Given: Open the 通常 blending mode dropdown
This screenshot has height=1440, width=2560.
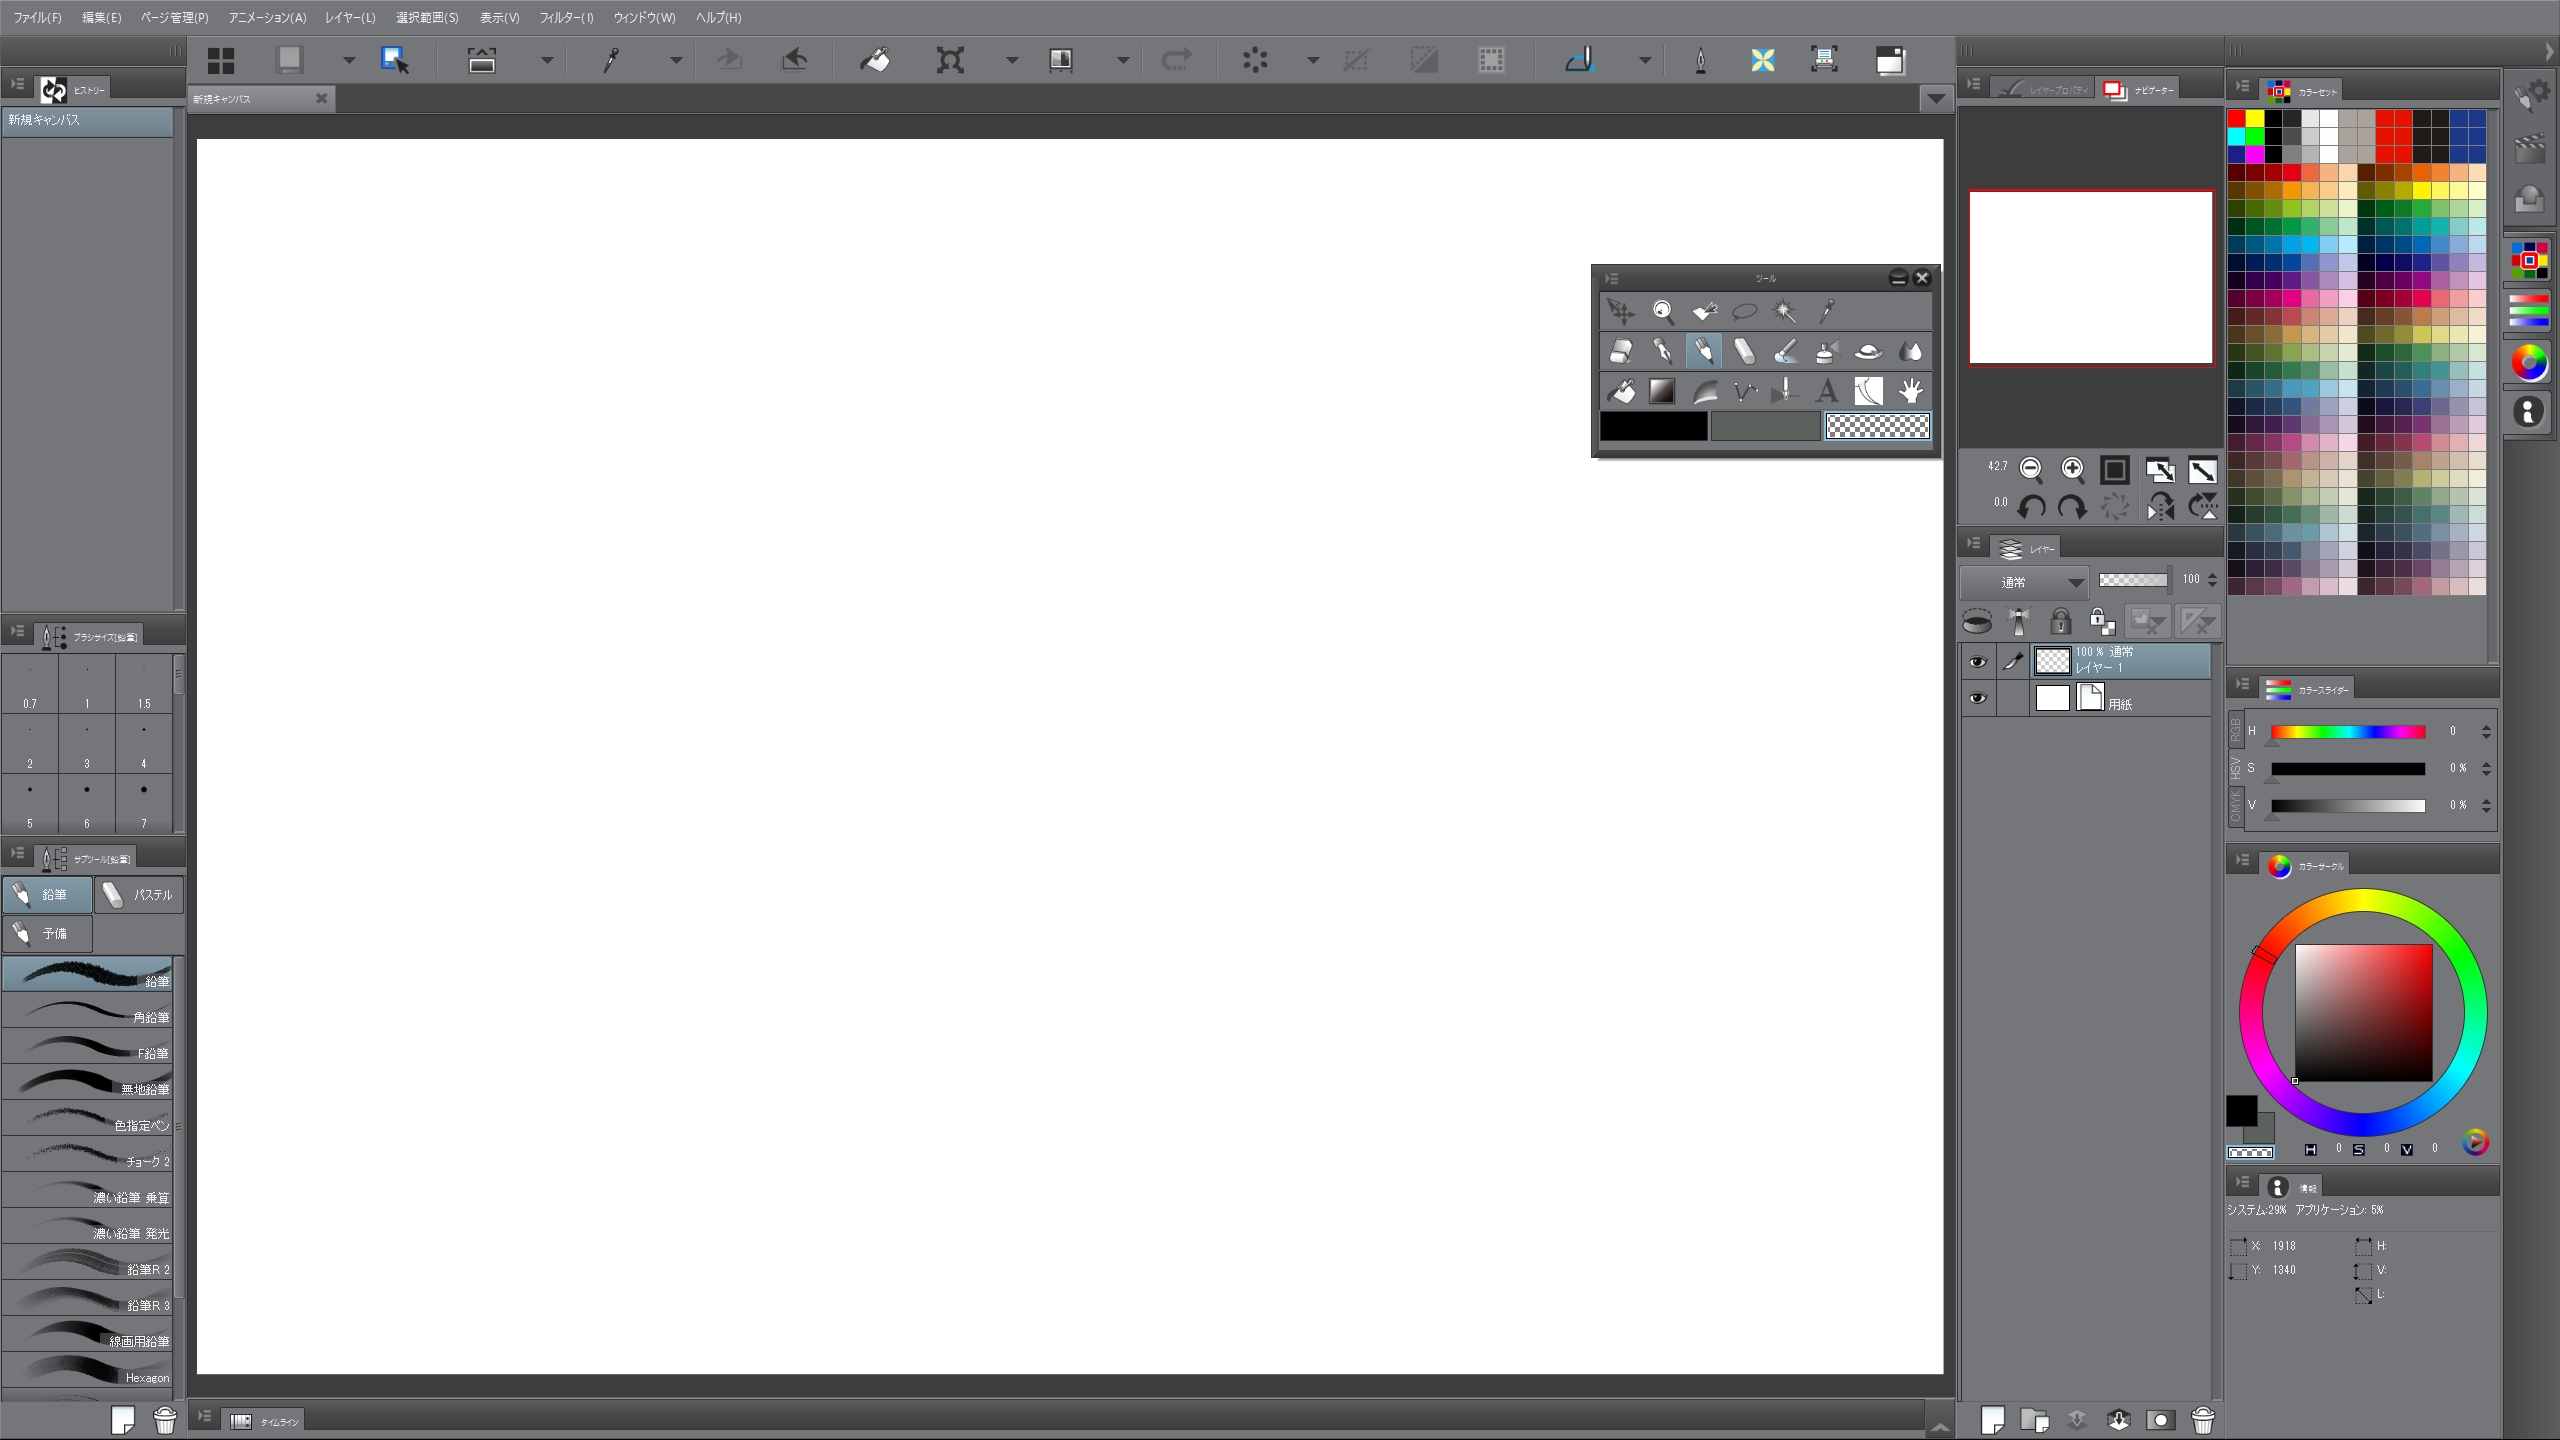Looking at the screenshot, I should tap(2023, 582).
